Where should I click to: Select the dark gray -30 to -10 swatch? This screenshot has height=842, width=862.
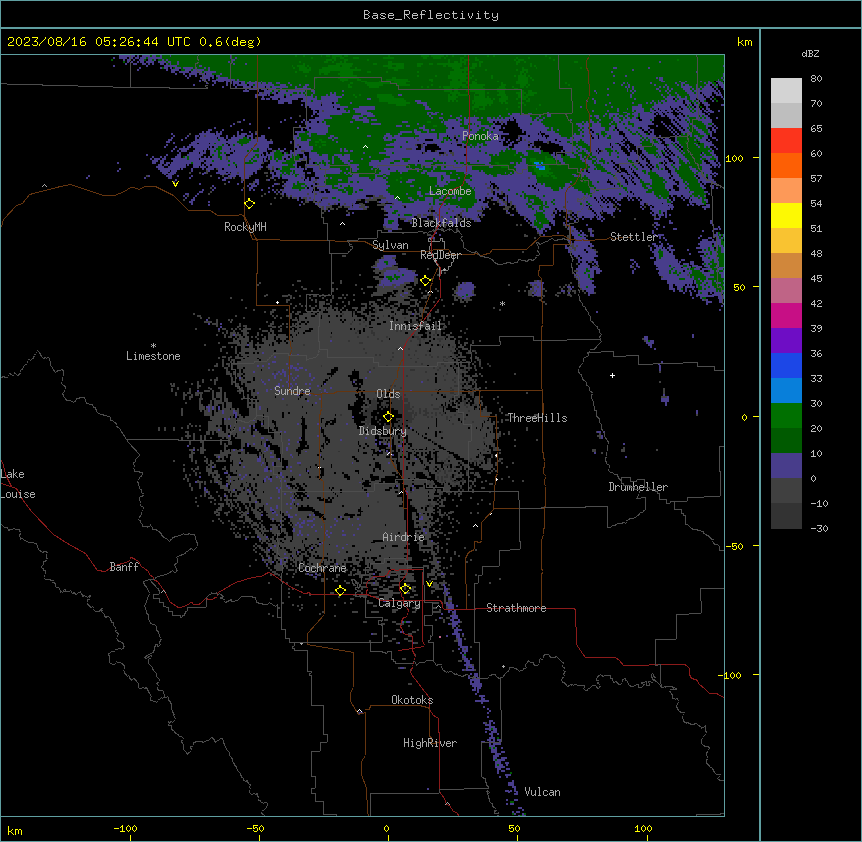[786, 516]
